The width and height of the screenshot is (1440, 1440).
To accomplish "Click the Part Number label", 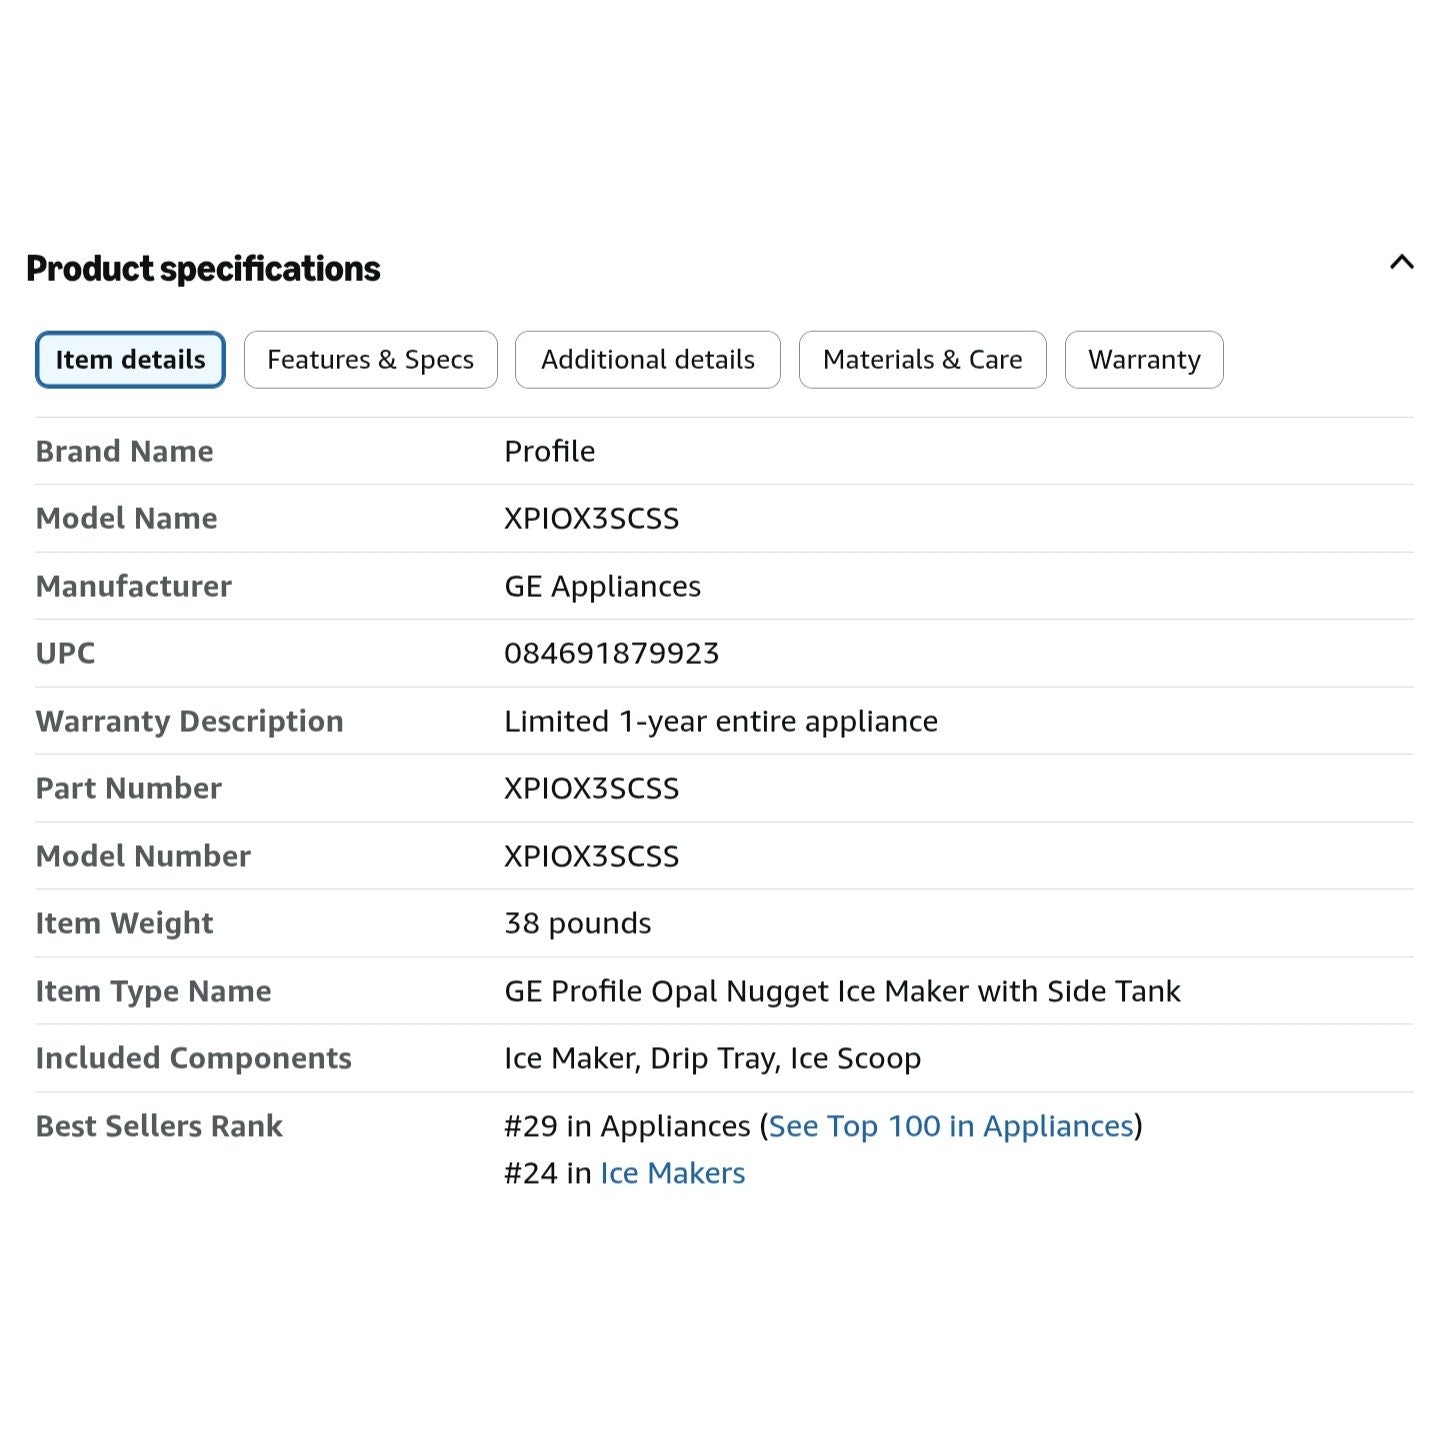I will click(128, 788).
